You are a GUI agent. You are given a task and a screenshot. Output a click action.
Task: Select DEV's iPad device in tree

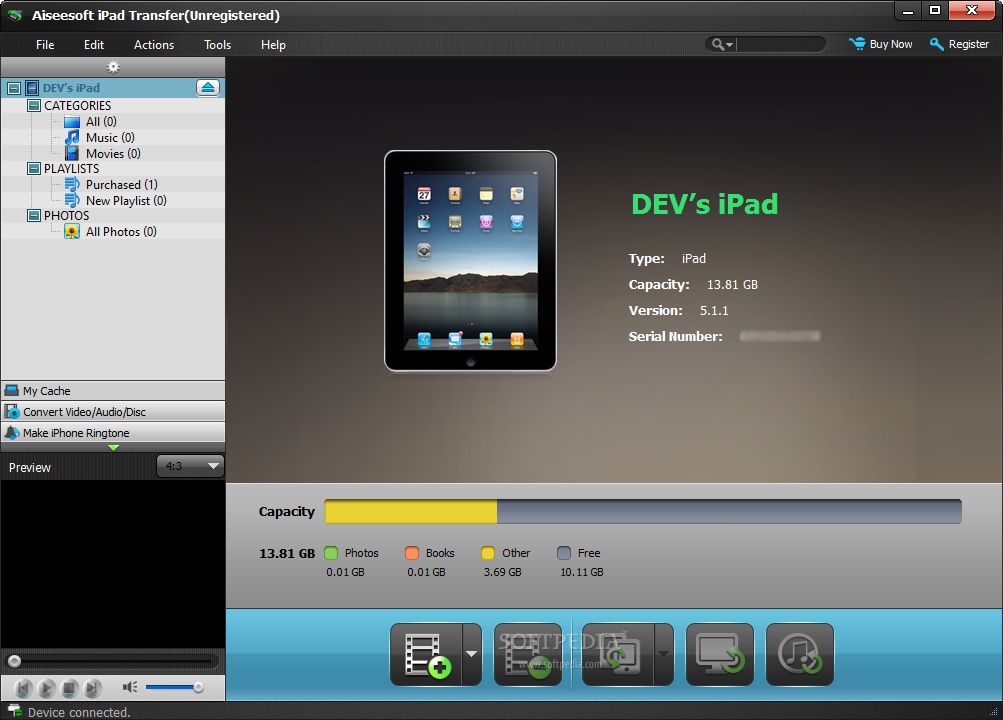[72, 88]
